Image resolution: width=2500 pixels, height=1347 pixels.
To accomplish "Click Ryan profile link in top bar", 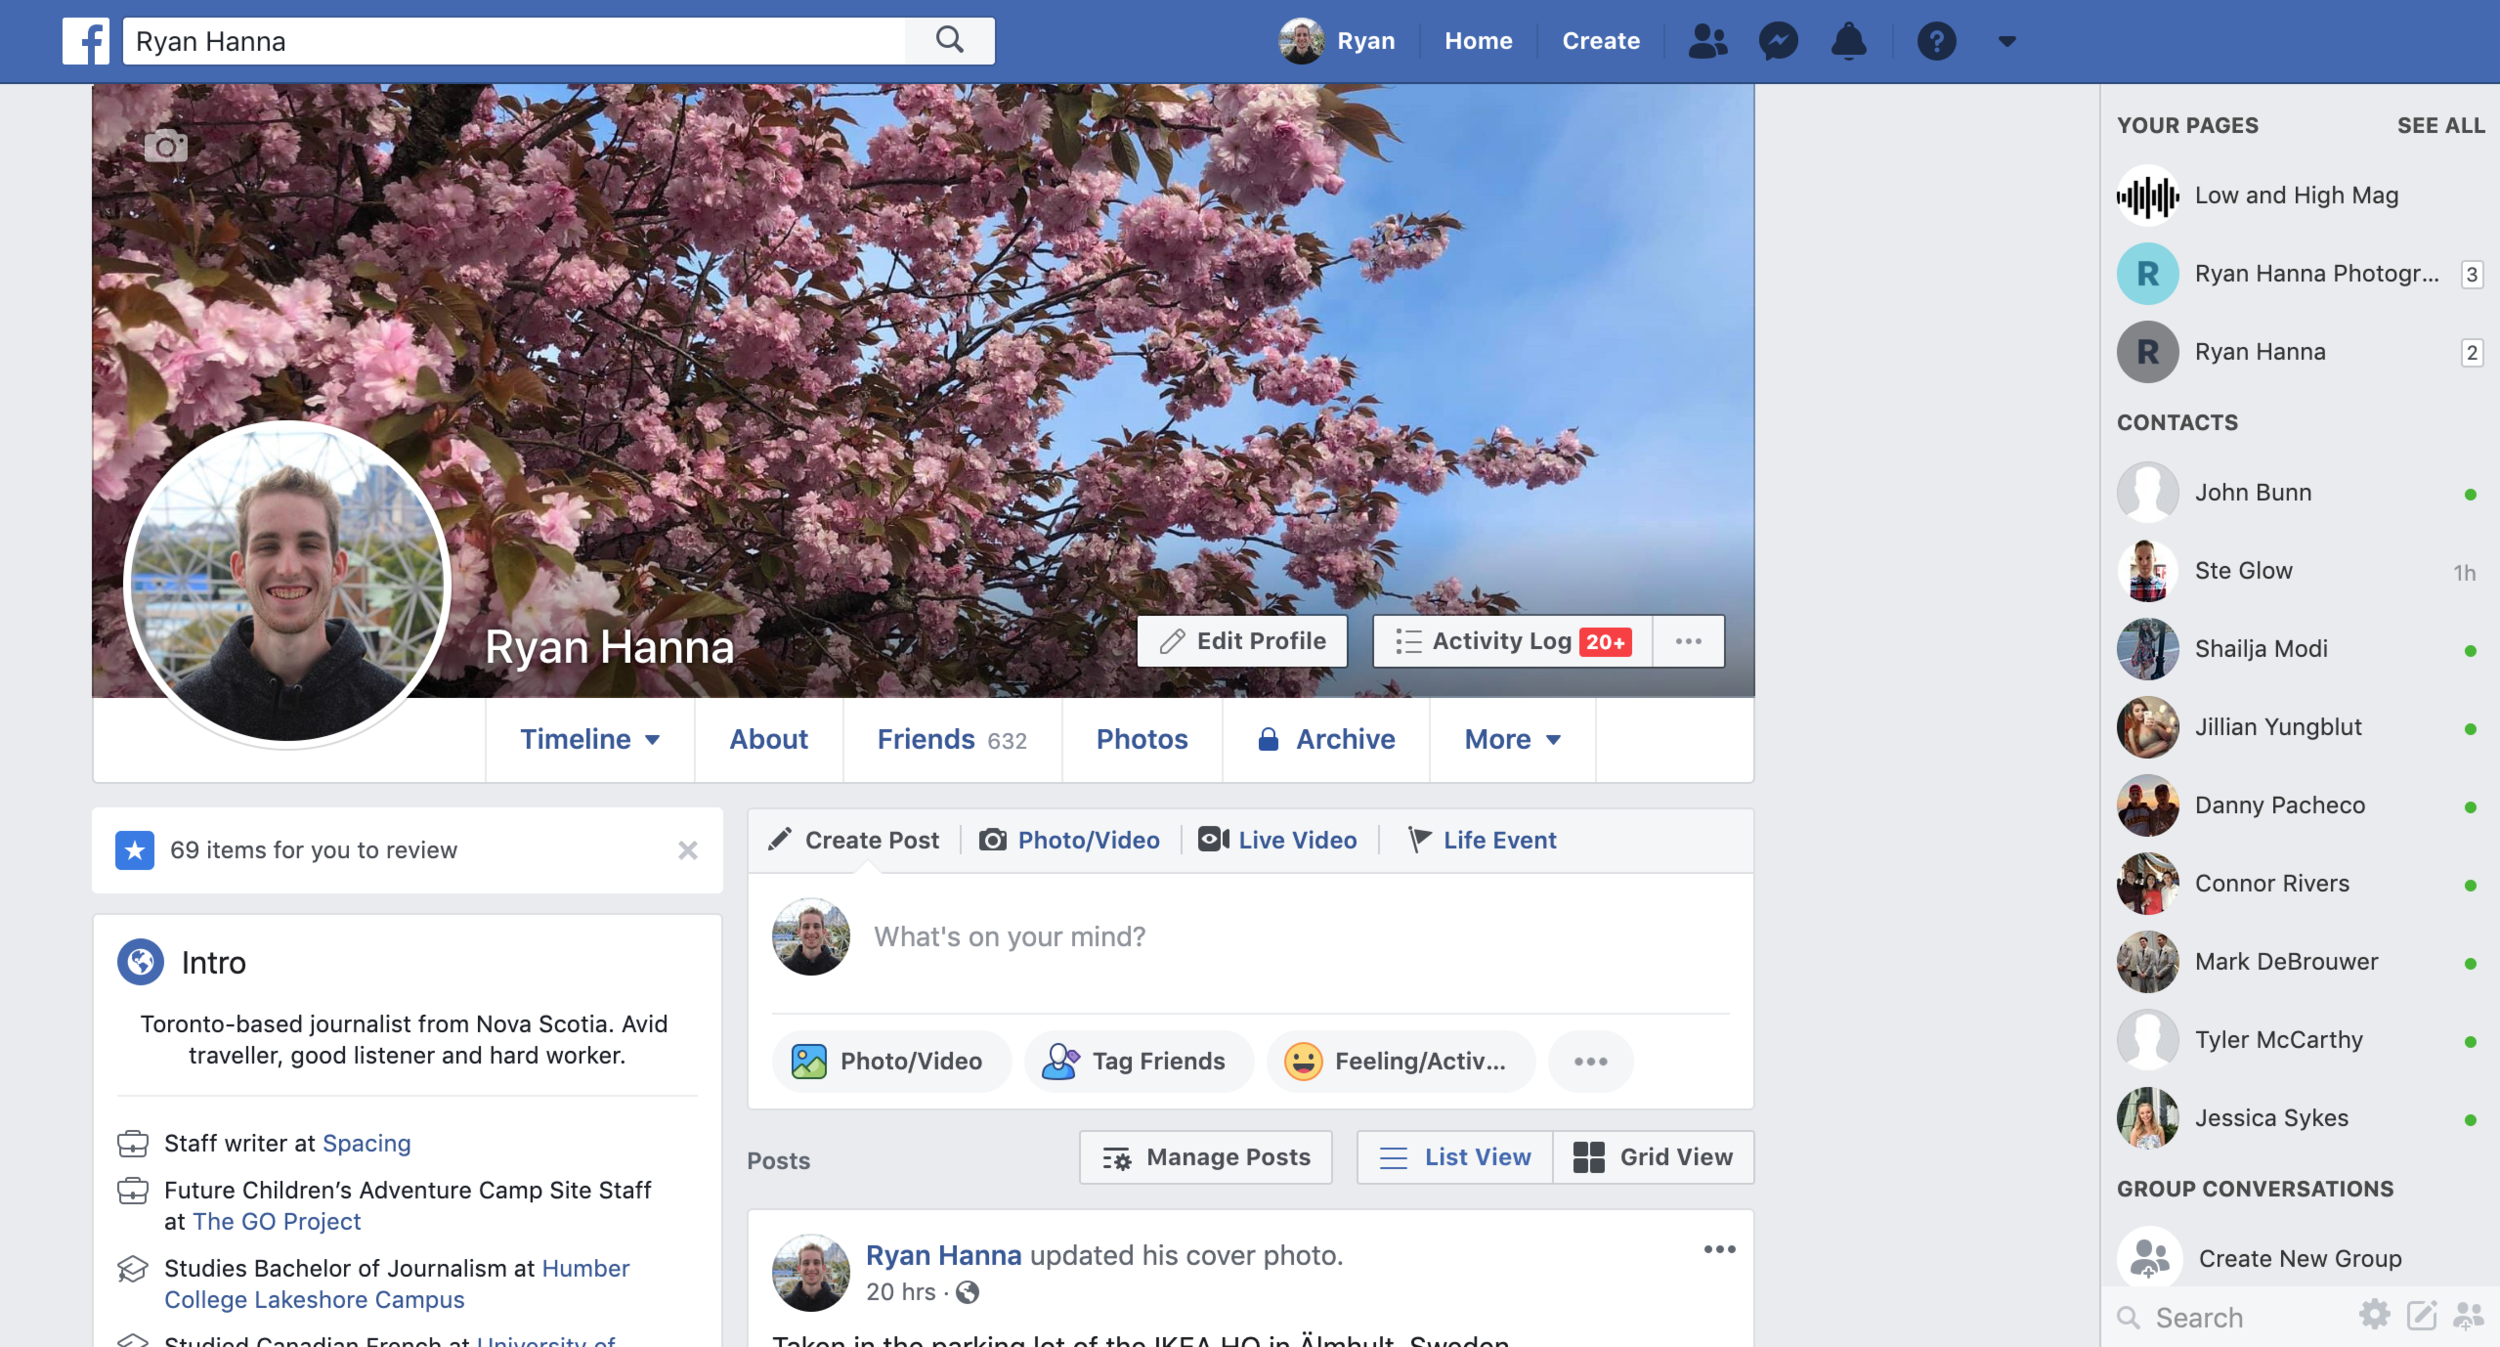I will point(1338,41).
